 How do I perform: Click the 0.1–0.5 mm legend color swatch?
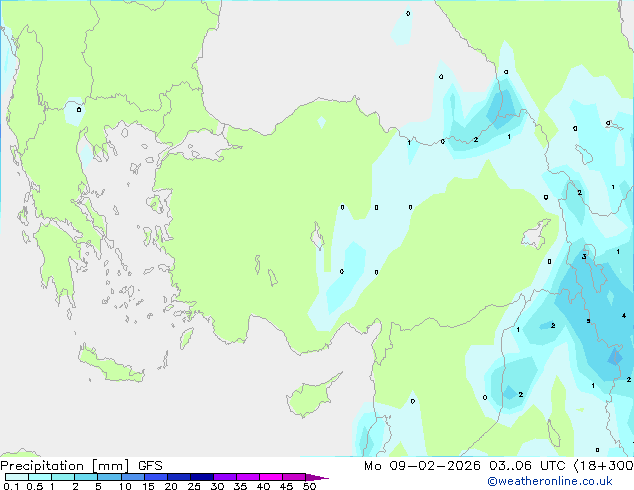click(17, 477)
